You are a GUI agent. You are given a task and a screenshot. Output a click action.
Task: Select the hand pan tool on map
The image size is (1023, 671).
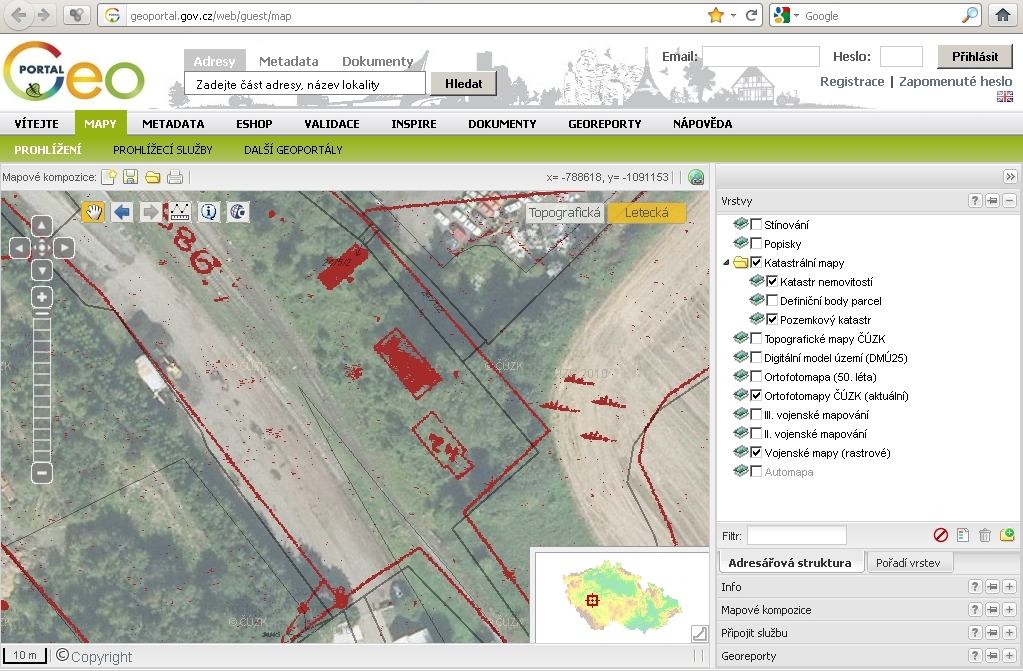pyautogui.click(x=94, y=211)
